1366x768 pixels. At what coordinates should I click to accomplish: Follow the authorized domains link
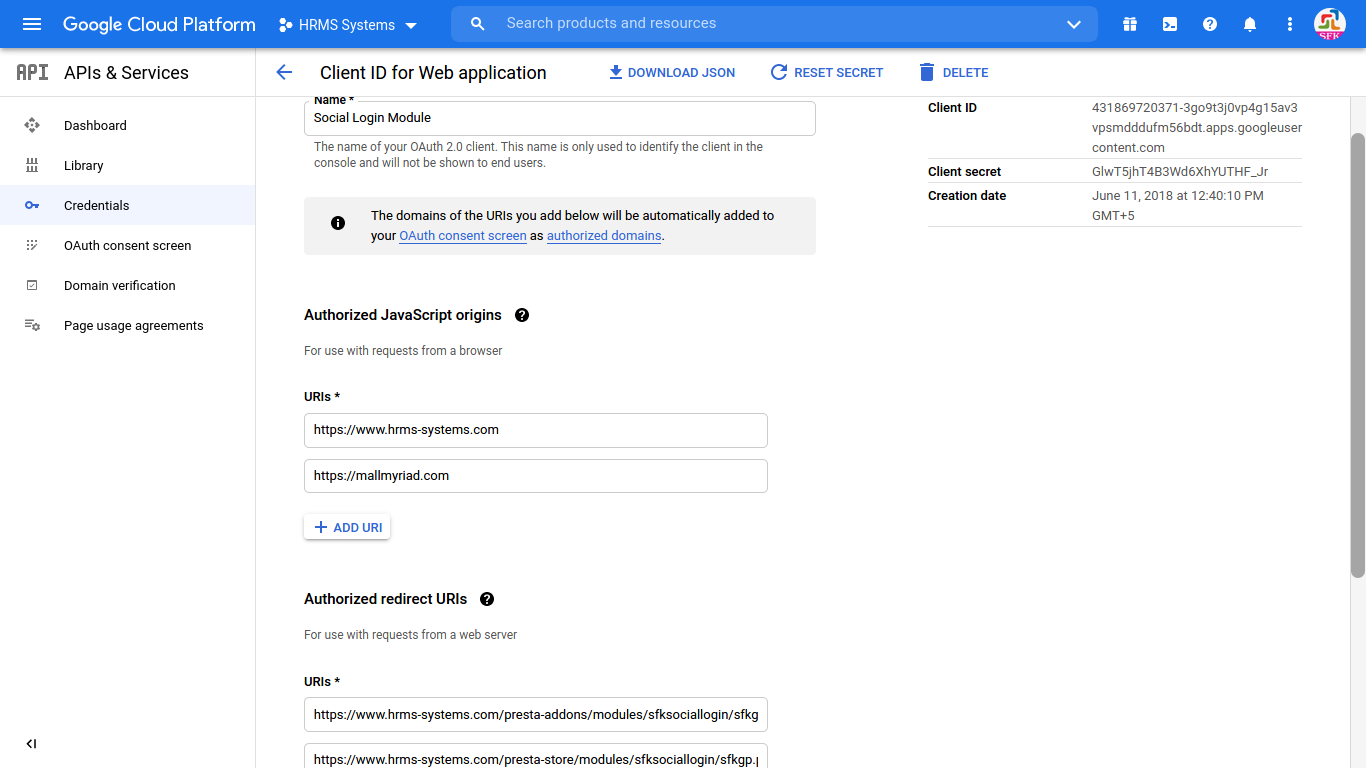click(604, 236)
